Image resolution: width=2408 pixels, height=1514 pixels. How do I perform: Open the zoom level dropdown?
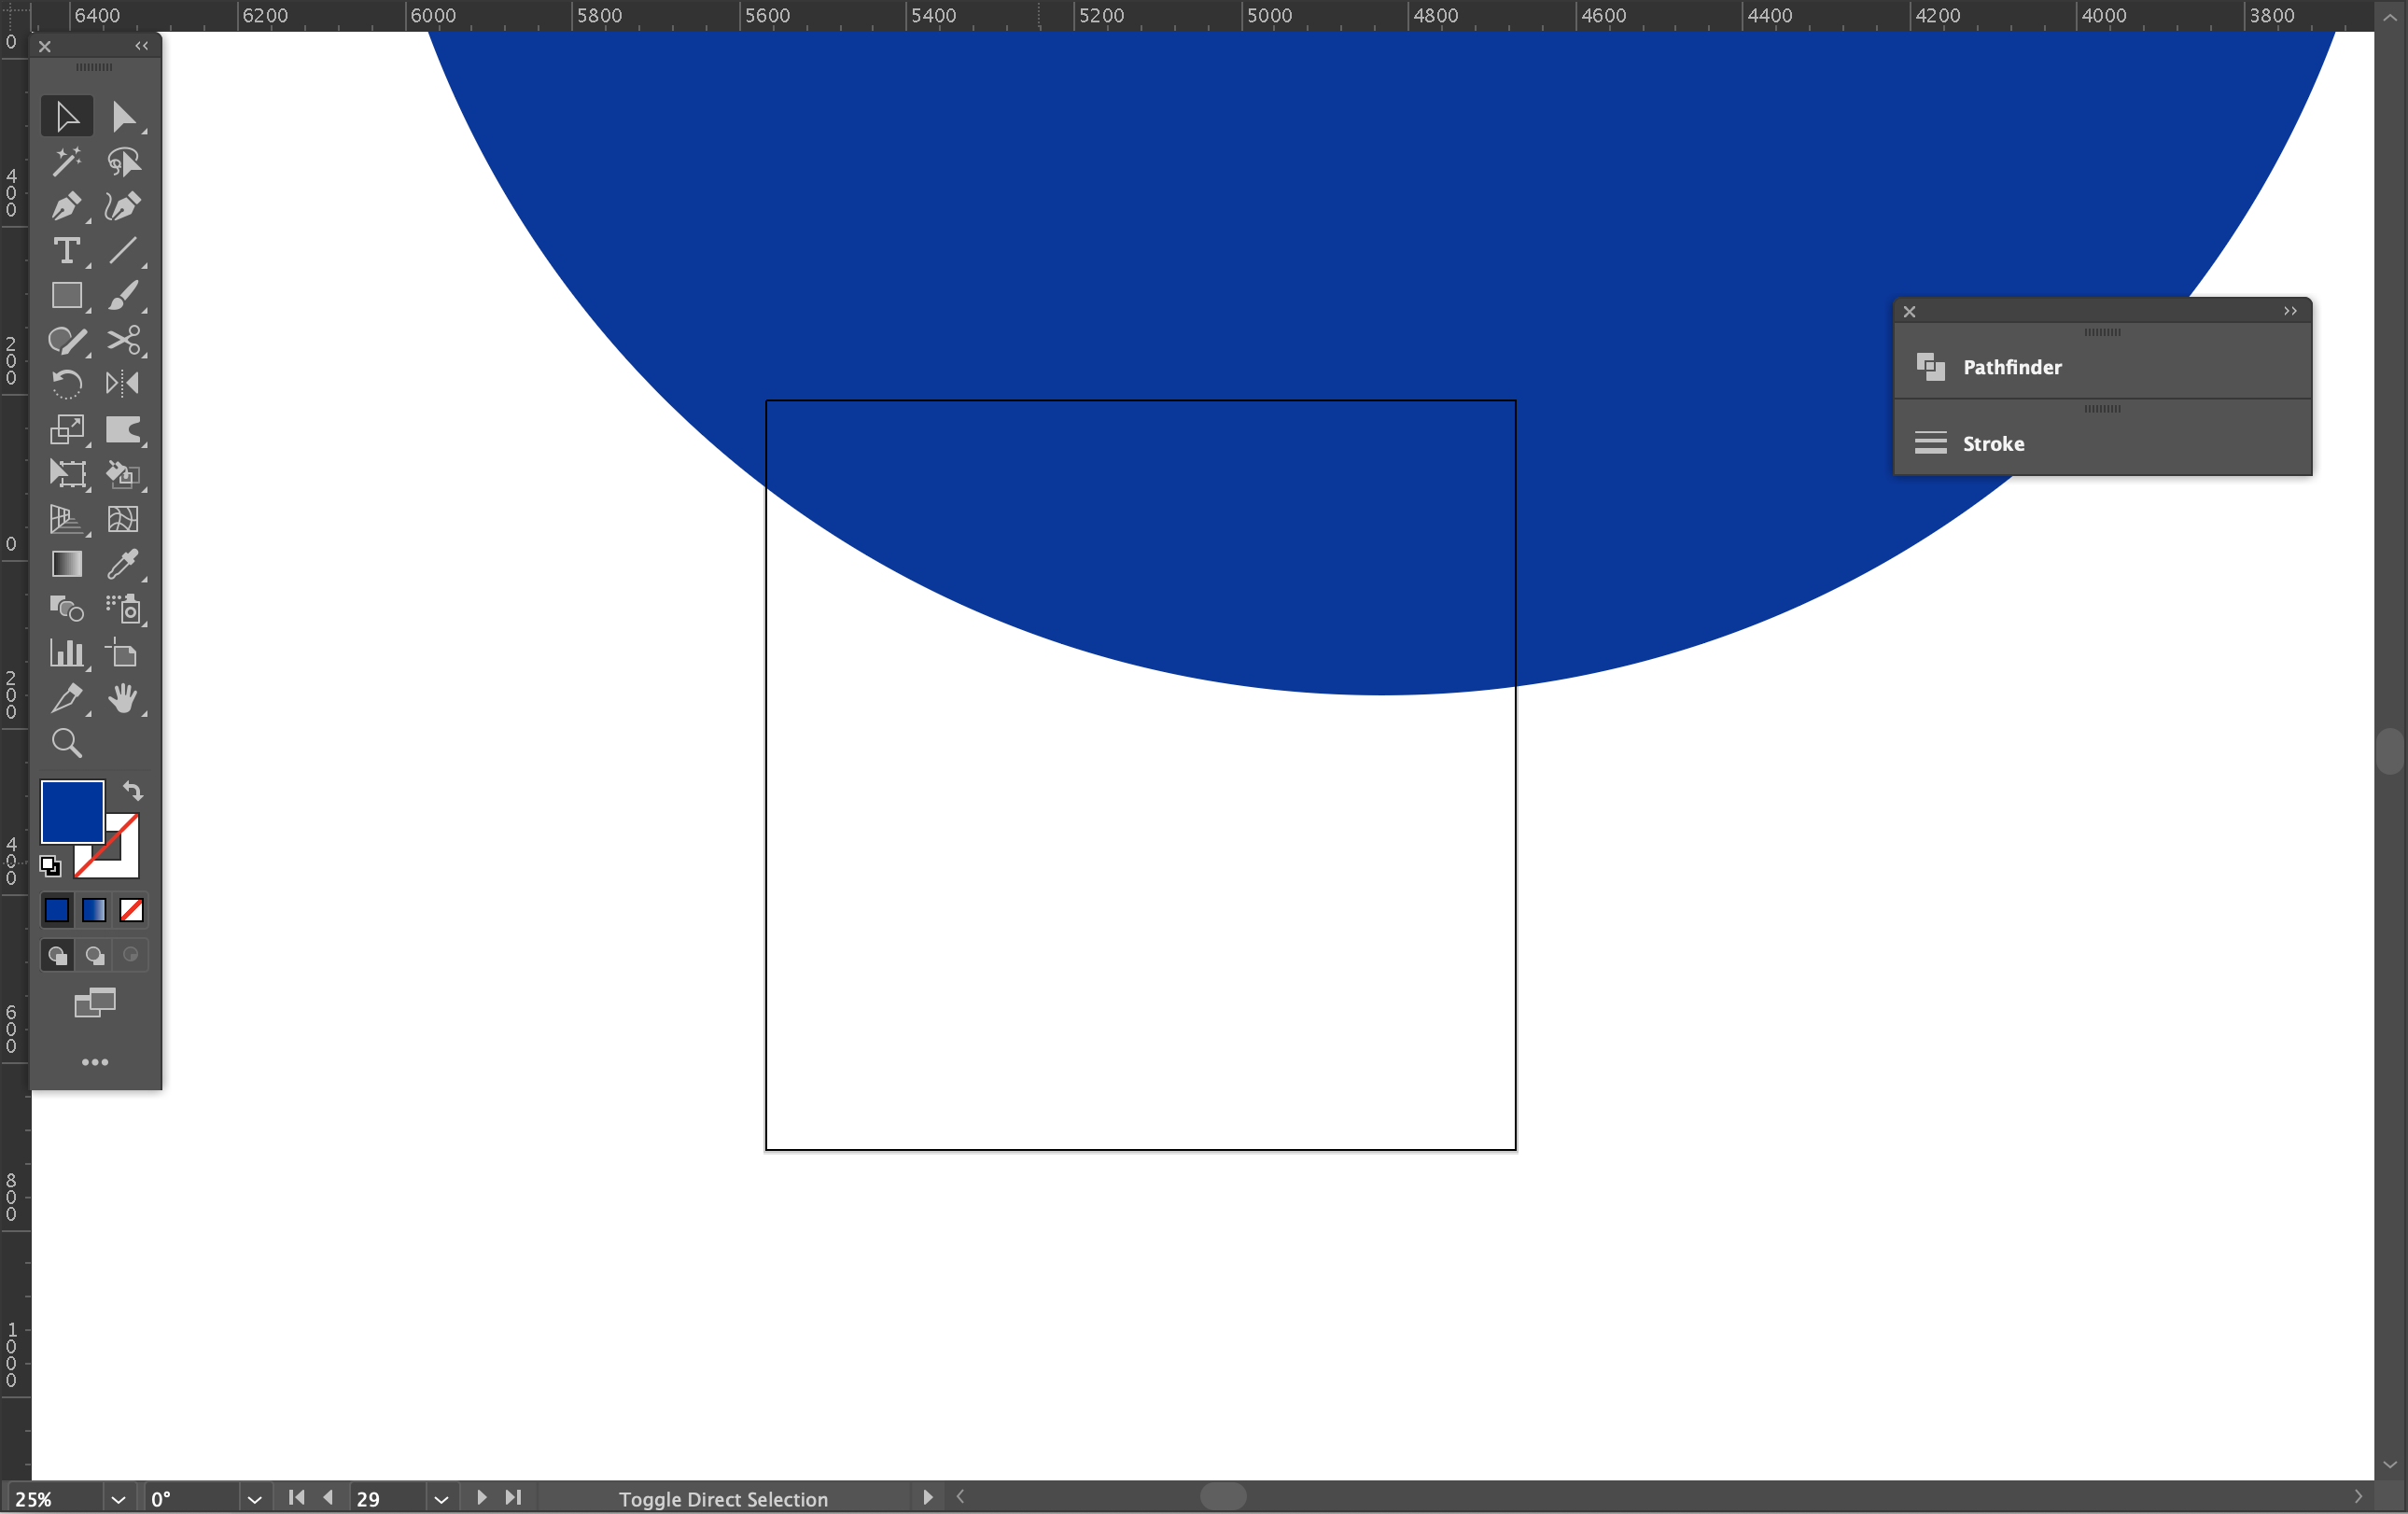coord(118,1499)
